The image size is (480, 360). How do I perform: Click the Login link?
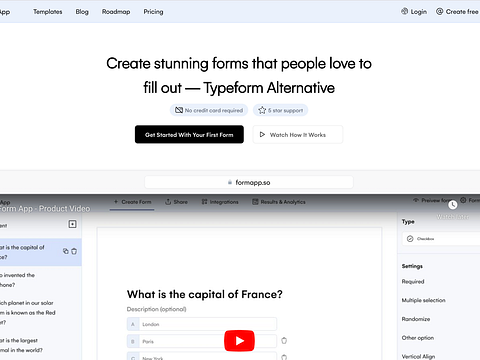[x=414, y=12]
